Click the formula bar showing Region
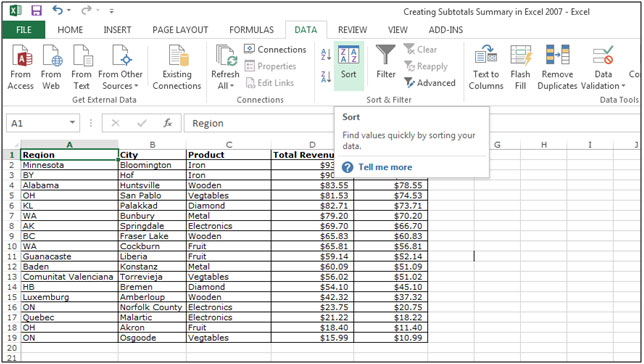This screenshot has height=364, width=644. 259,123
